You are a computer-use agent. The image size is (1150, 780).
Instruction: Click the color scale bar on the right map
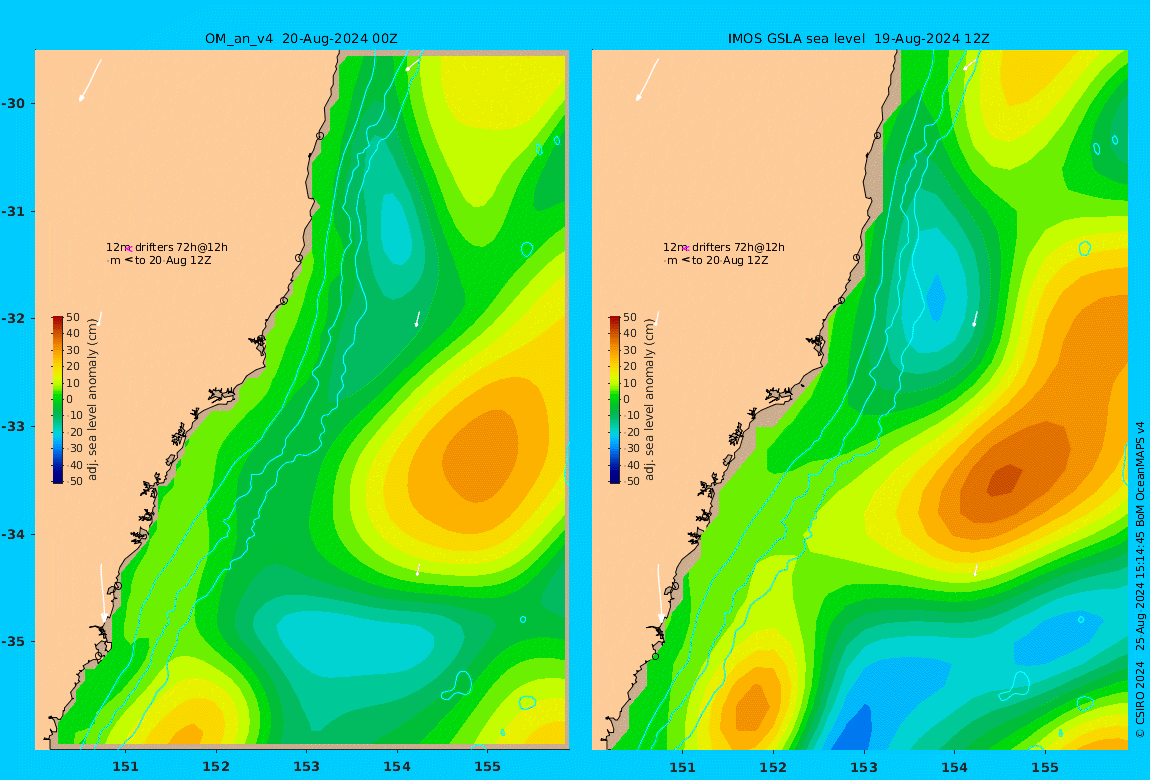[615, 400]
